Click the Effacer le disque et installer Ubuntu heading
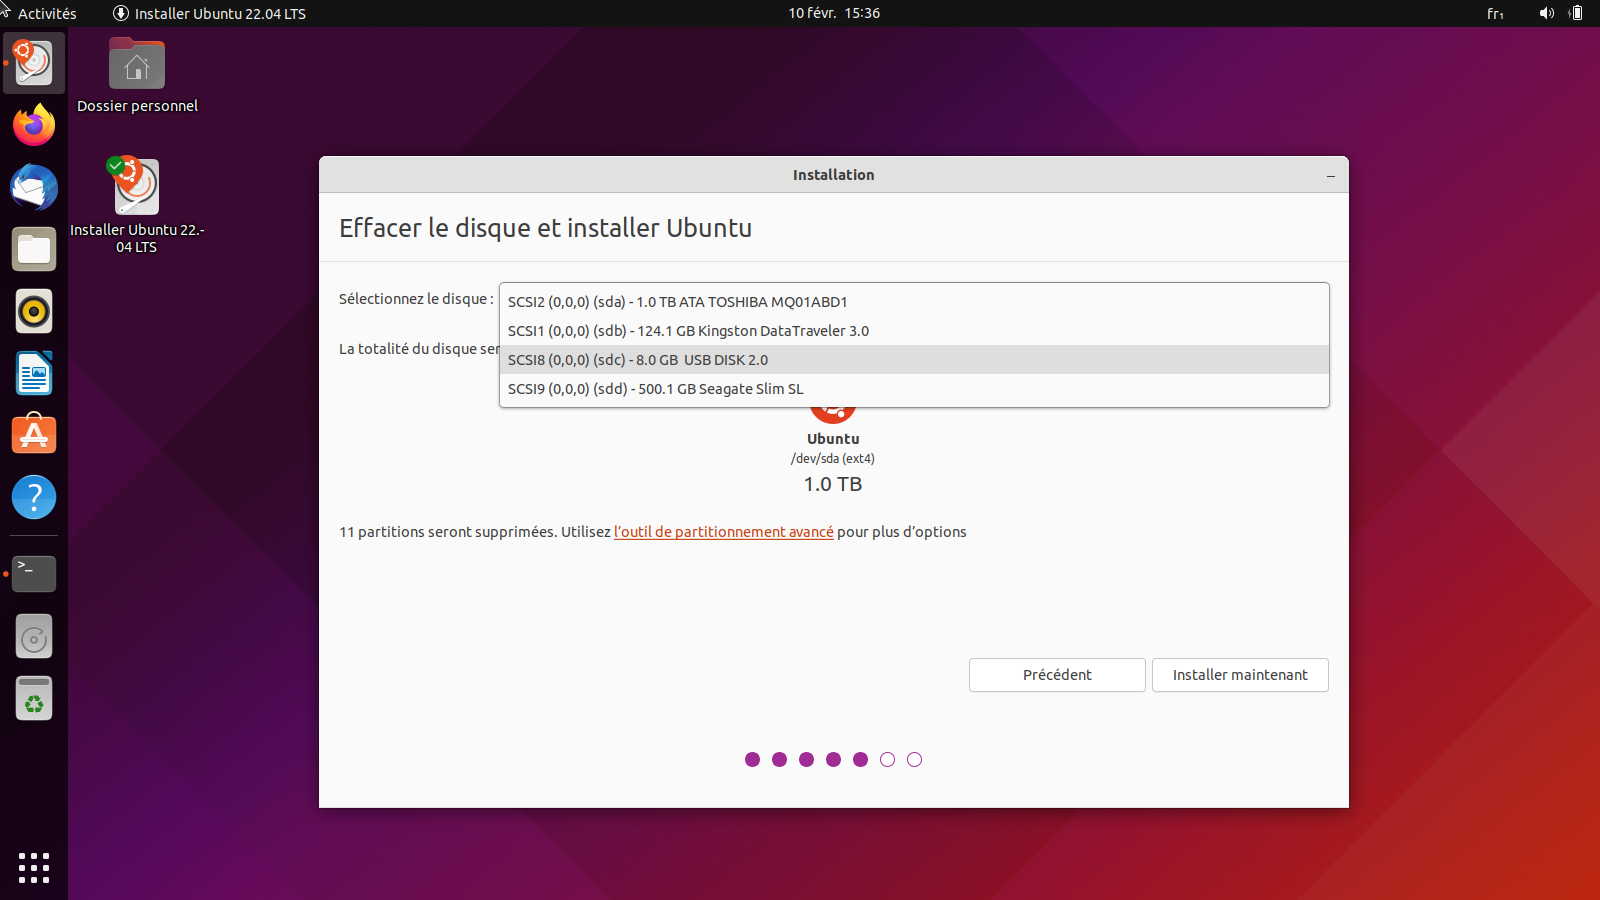 pos(545,228)
